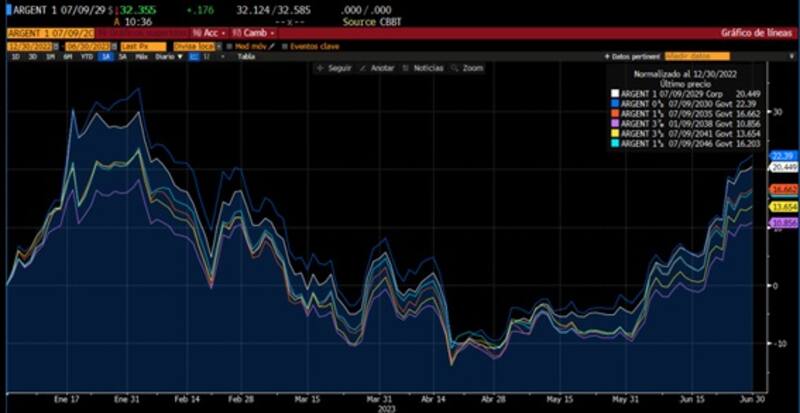800x413 pixels.
Task: Open the Noticias icon in chart toolbar
Action: 408,68
